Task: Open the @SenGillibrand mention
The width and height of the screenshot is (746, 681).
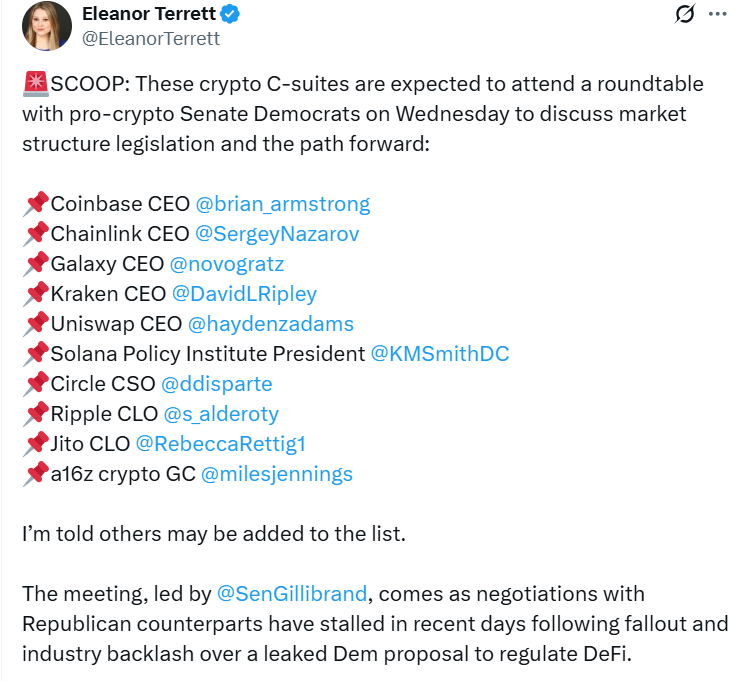Action: coord(293,594)
